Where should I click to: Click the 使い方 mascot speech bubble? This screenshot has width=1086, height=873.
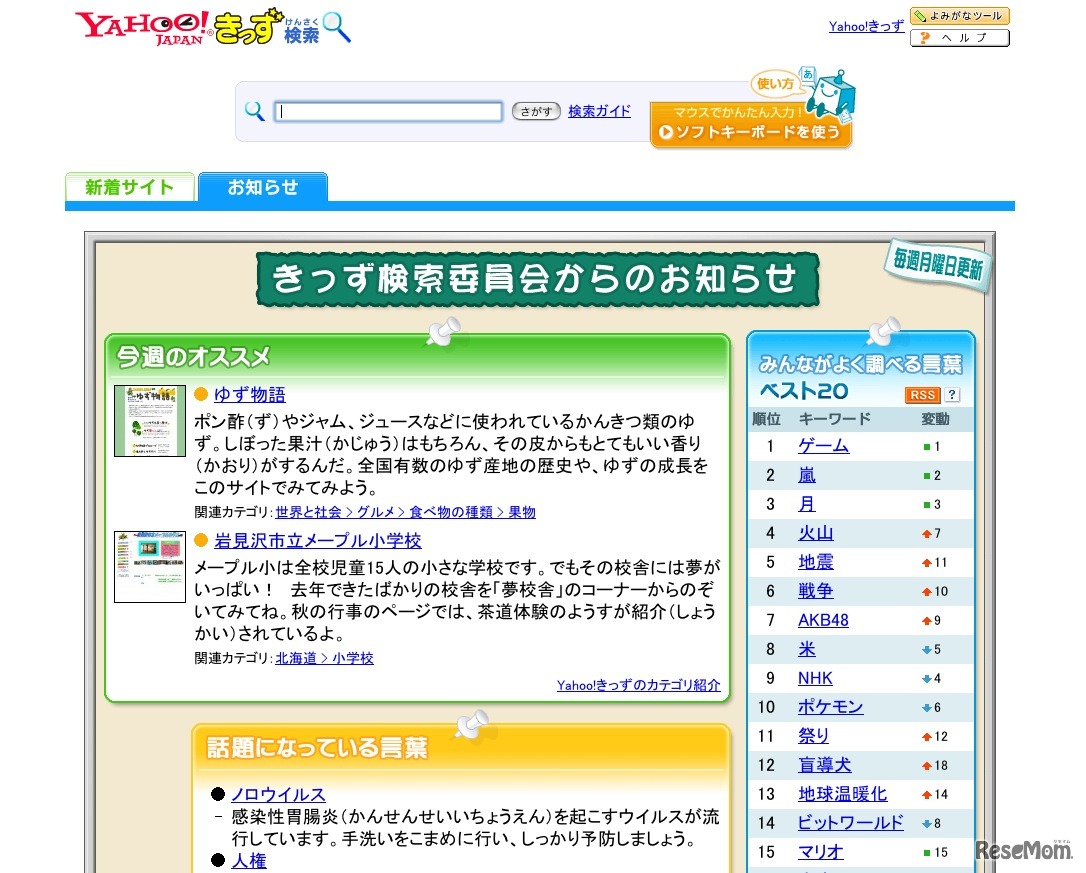point(775,84)
